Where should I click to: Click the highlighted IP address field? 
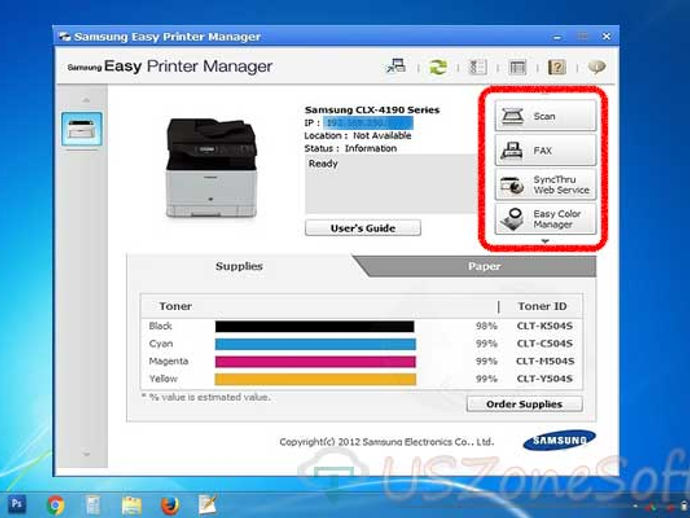[368, 123]
